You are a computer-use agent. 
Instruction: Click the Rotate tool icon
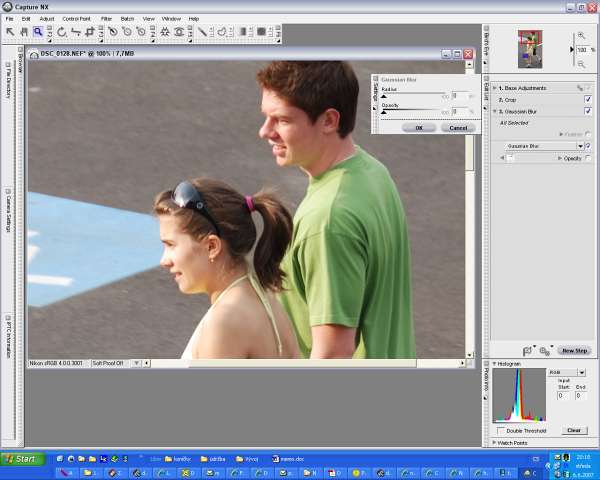[x=61, y=32]
